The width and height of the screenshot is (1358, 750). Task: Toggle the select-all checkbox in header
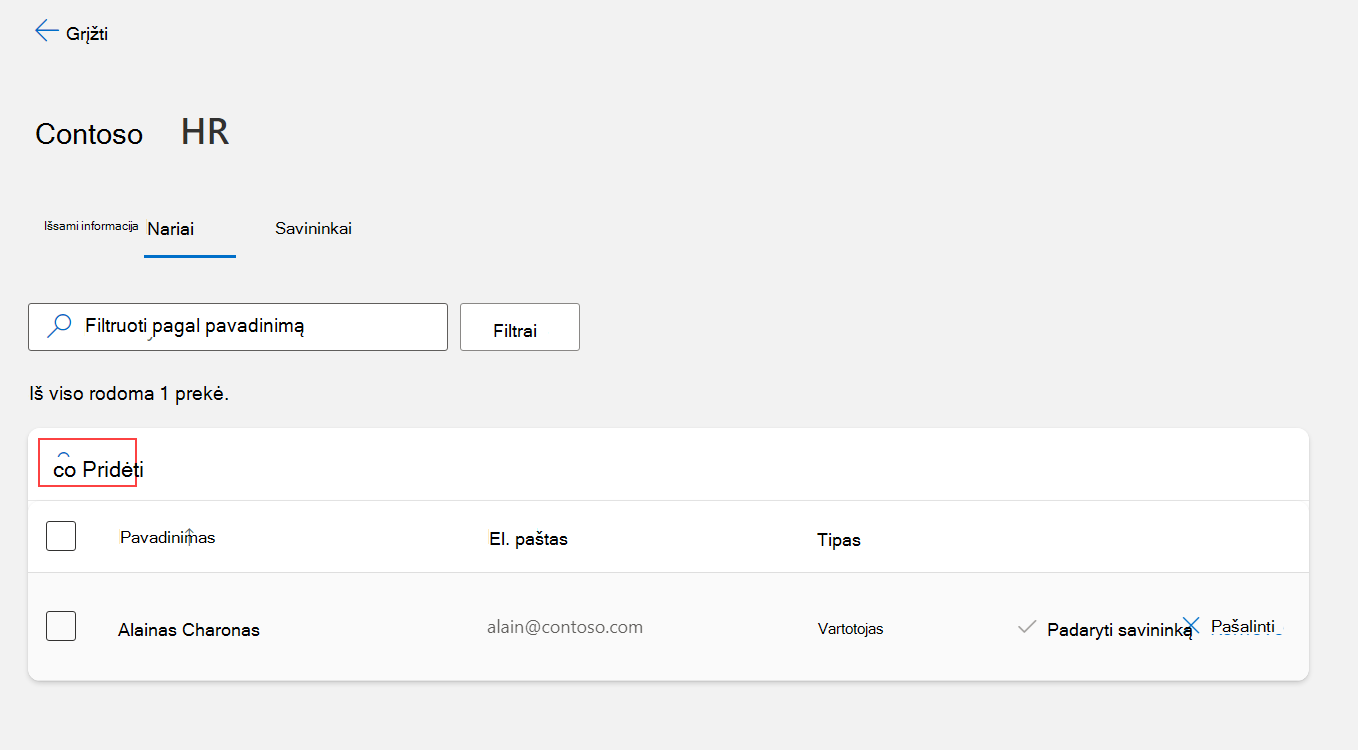point(61,536)
